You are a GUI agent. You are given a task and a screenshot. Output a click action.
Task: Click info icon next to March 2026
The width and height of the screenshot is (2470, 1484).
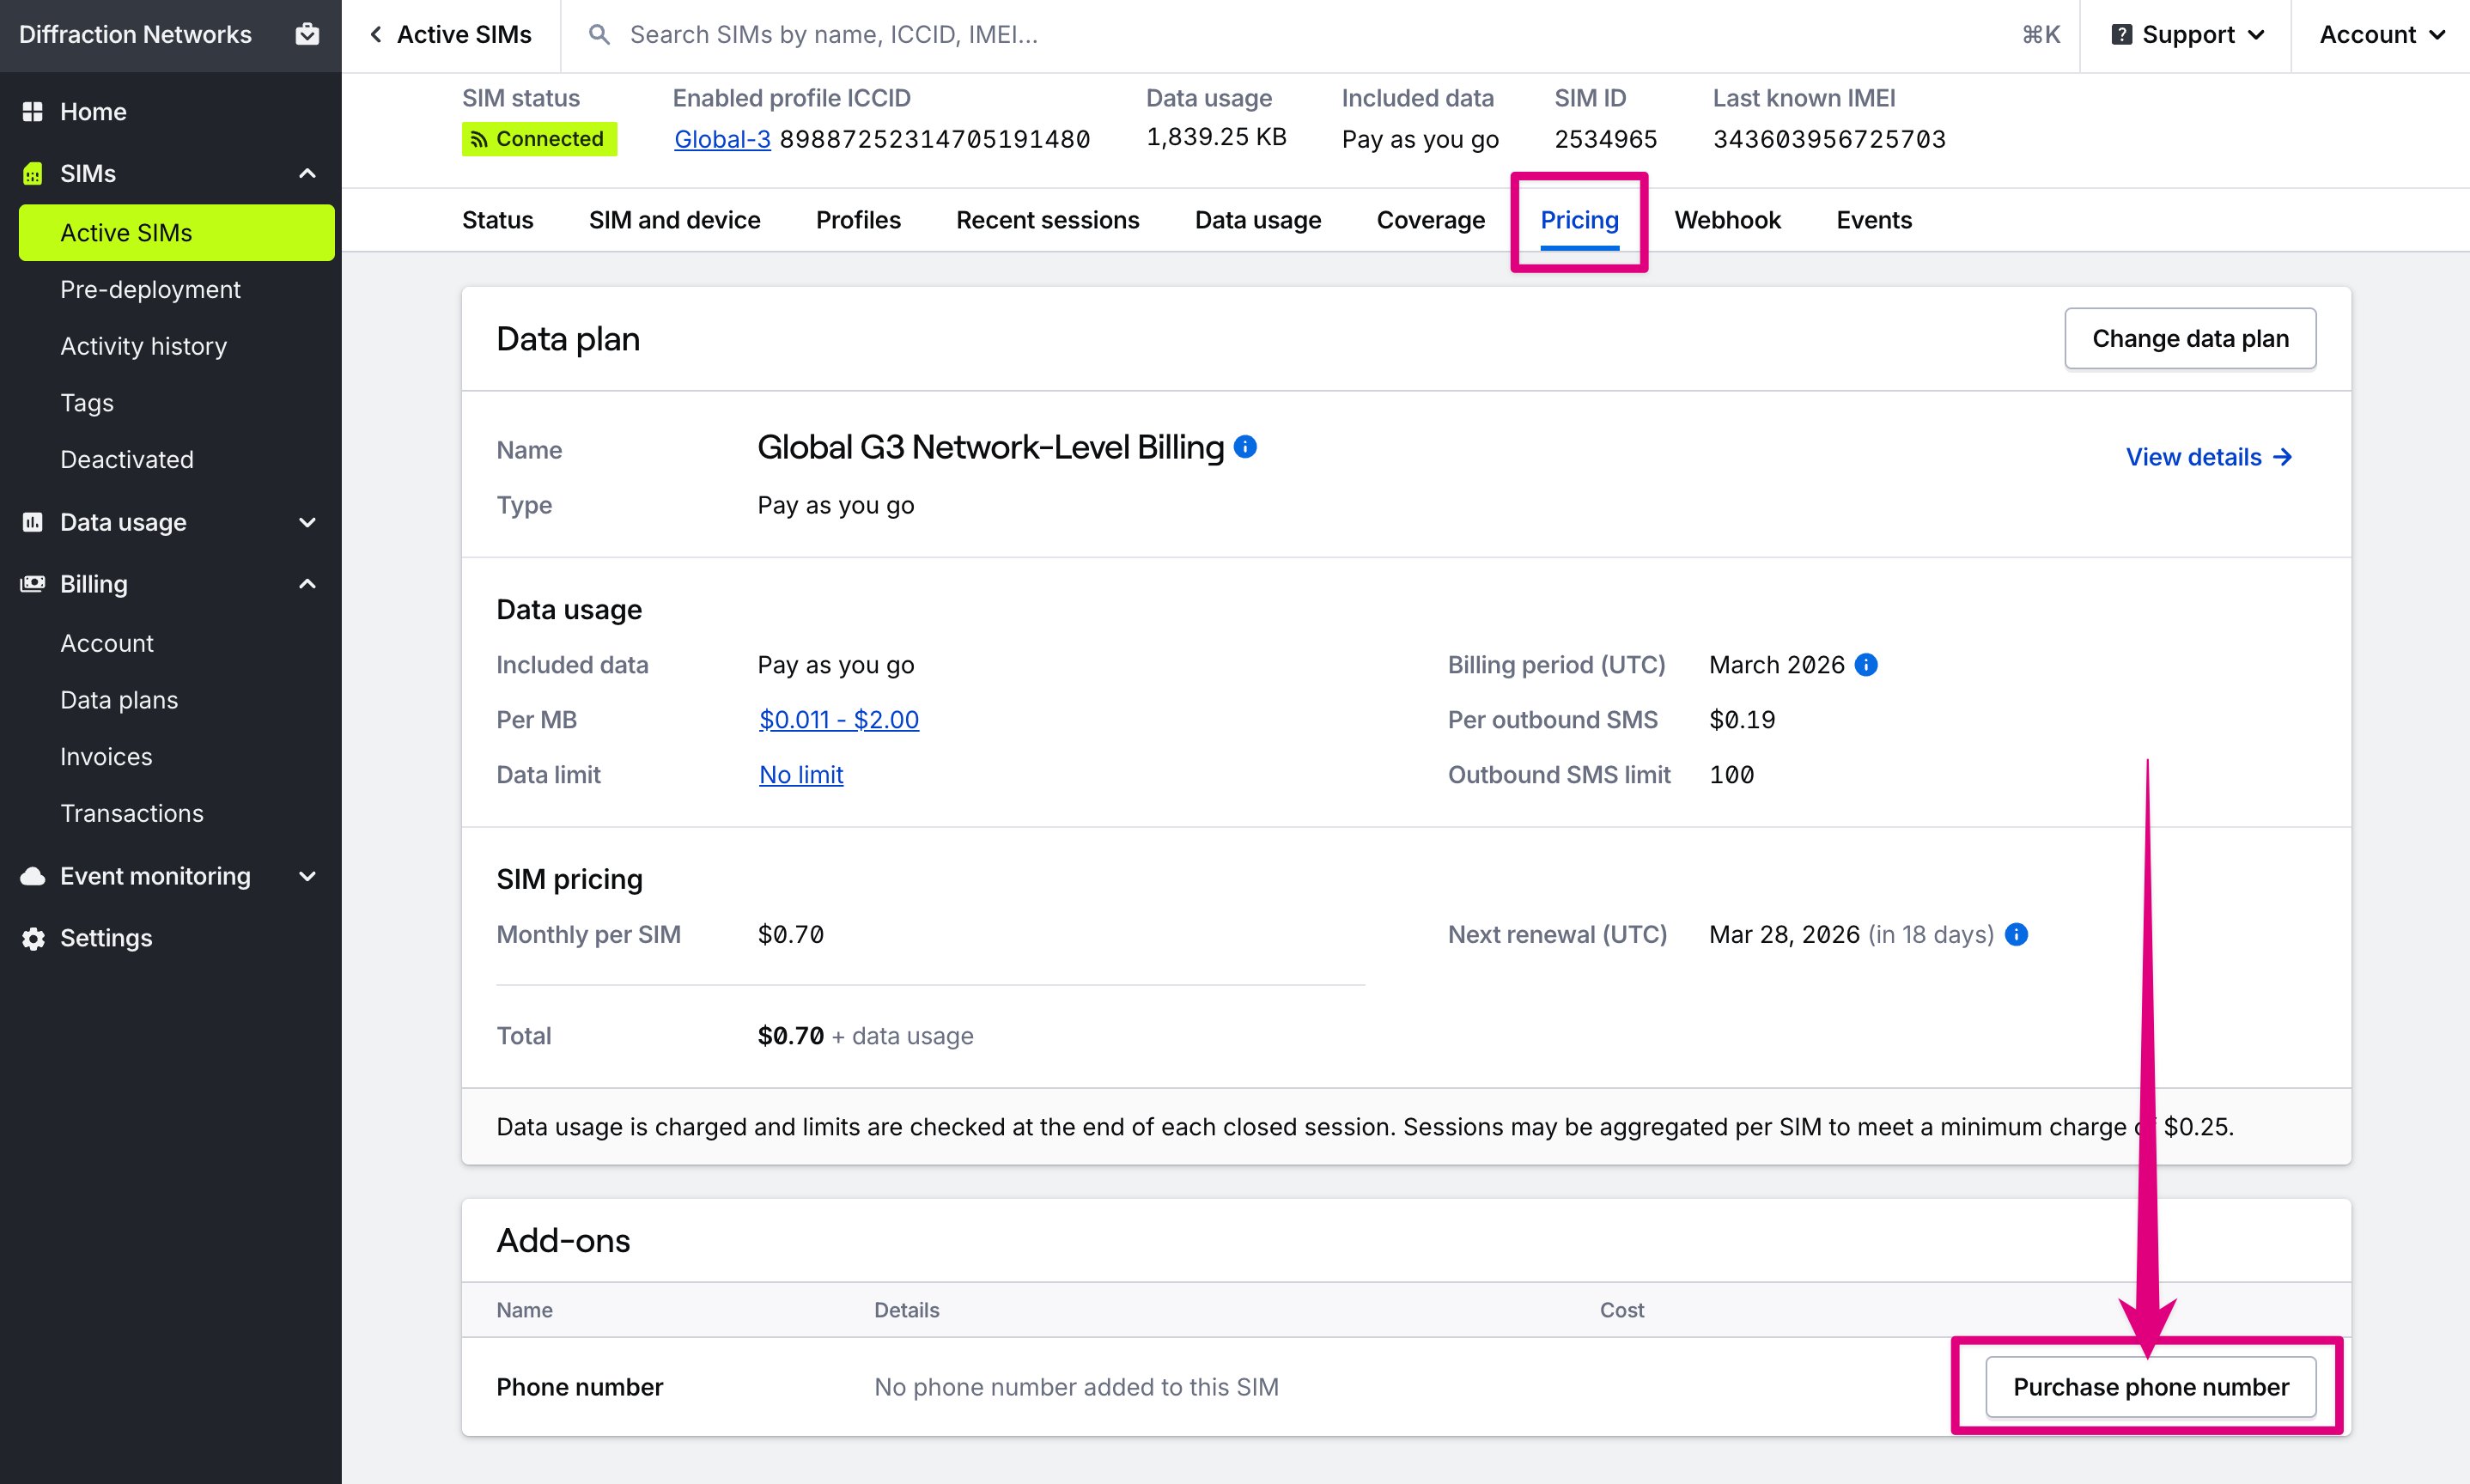(1866, 665)
